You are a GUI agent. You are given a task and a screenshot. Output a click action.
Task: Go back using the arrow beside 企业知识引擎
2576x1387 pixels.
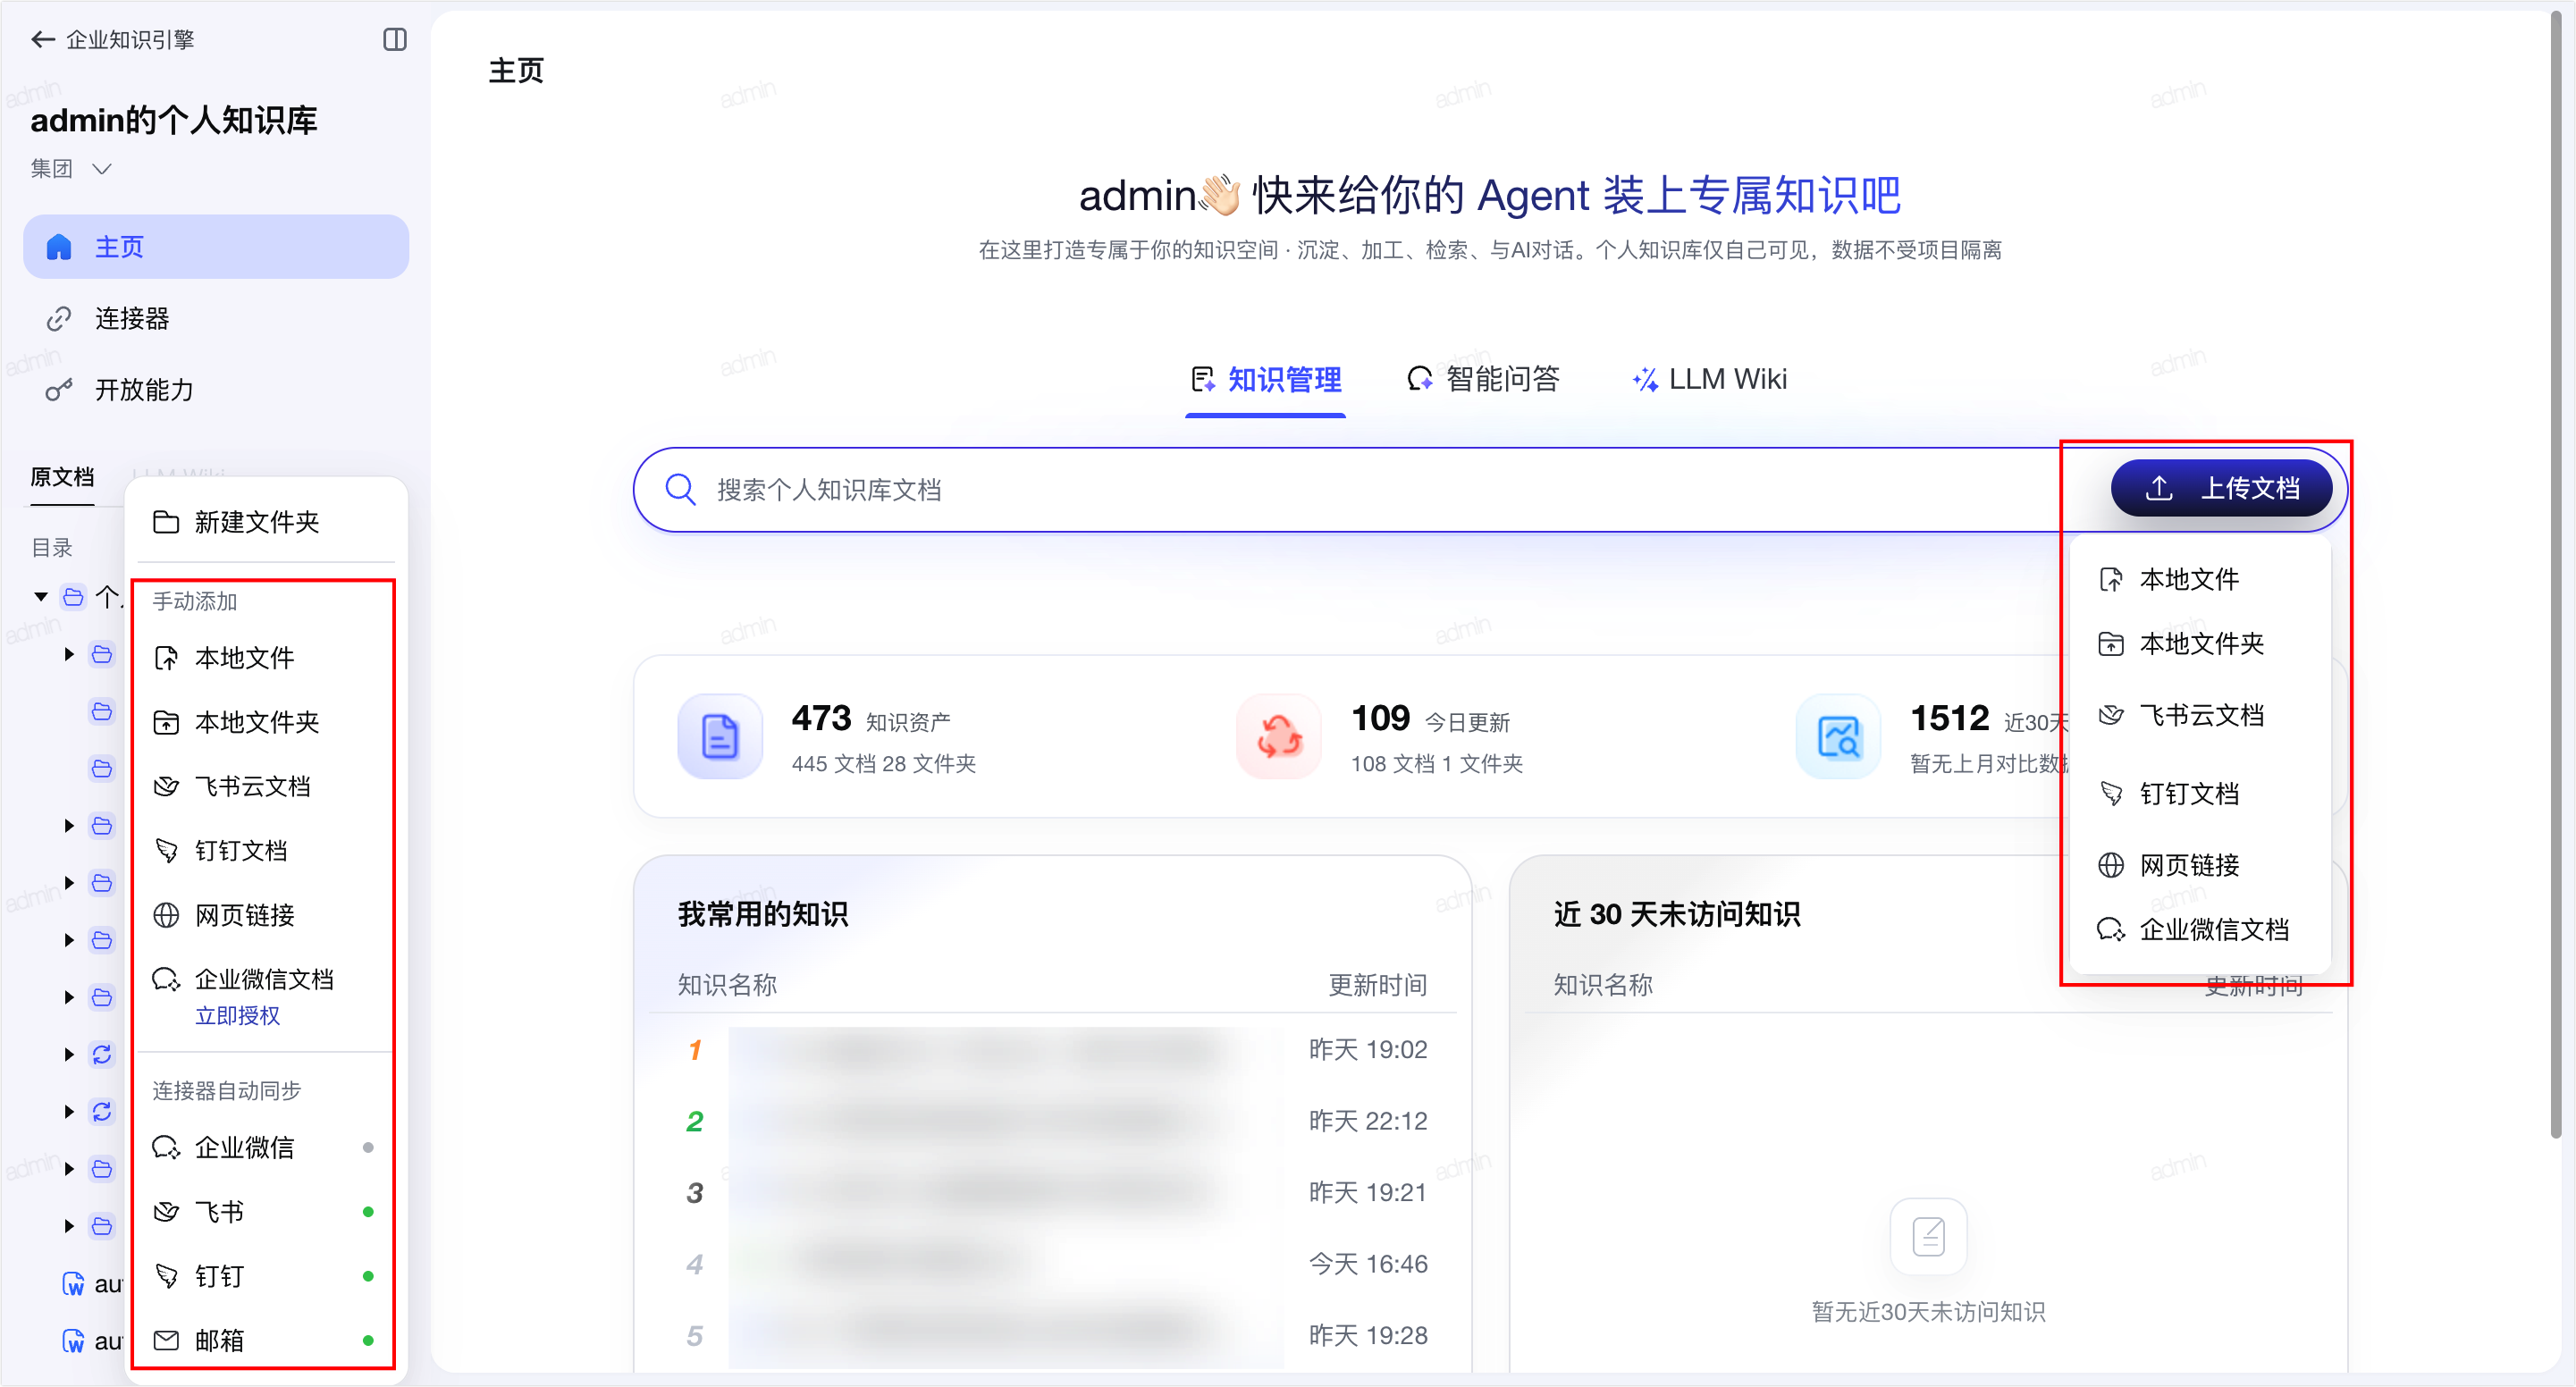(42, 39)
